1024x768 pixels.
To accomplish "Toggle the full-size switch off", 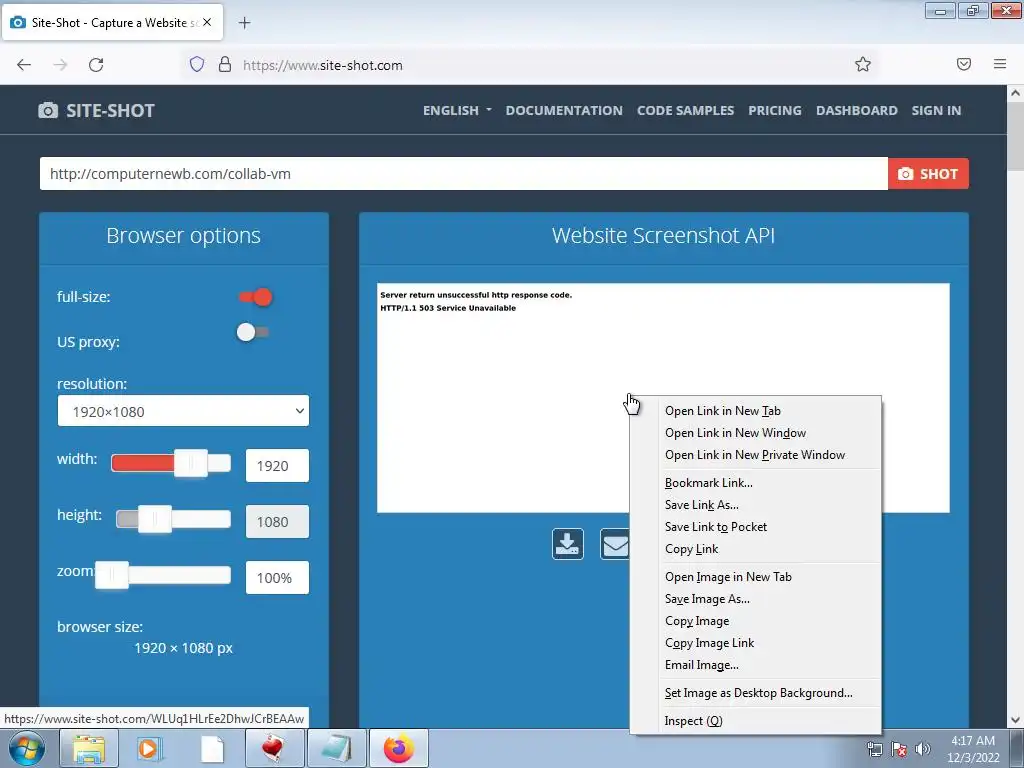I will 255,297.
